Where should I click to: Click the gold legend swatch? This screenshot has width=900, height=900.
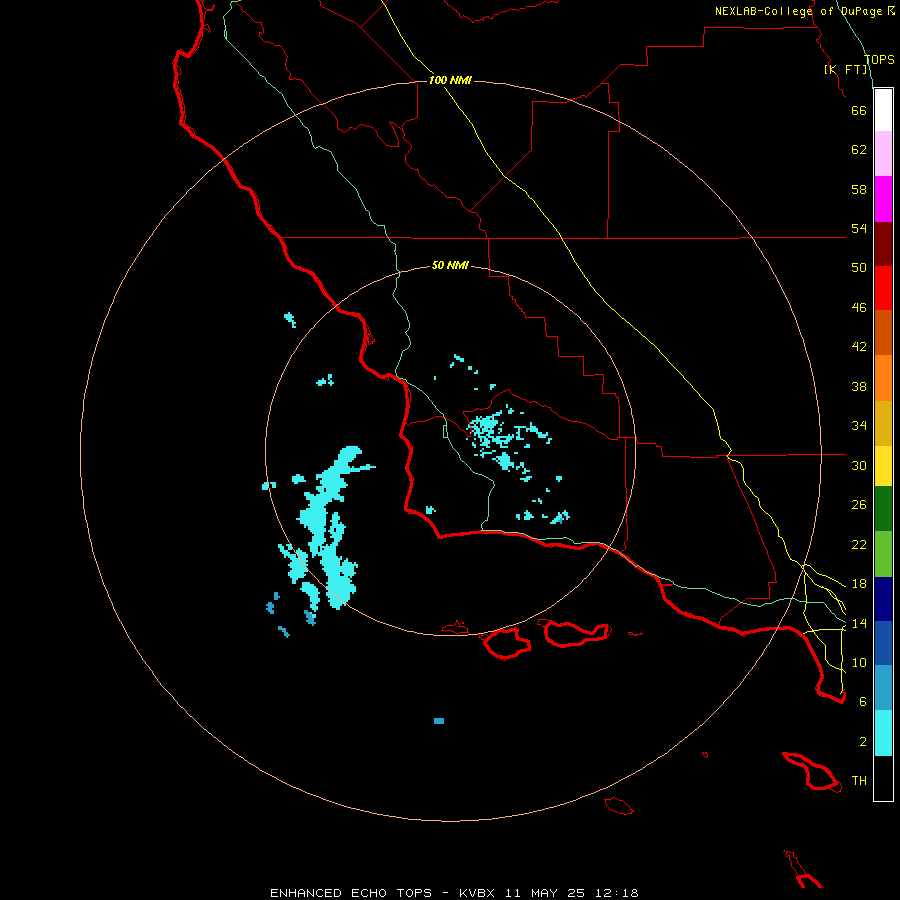(x=883, y=423)
